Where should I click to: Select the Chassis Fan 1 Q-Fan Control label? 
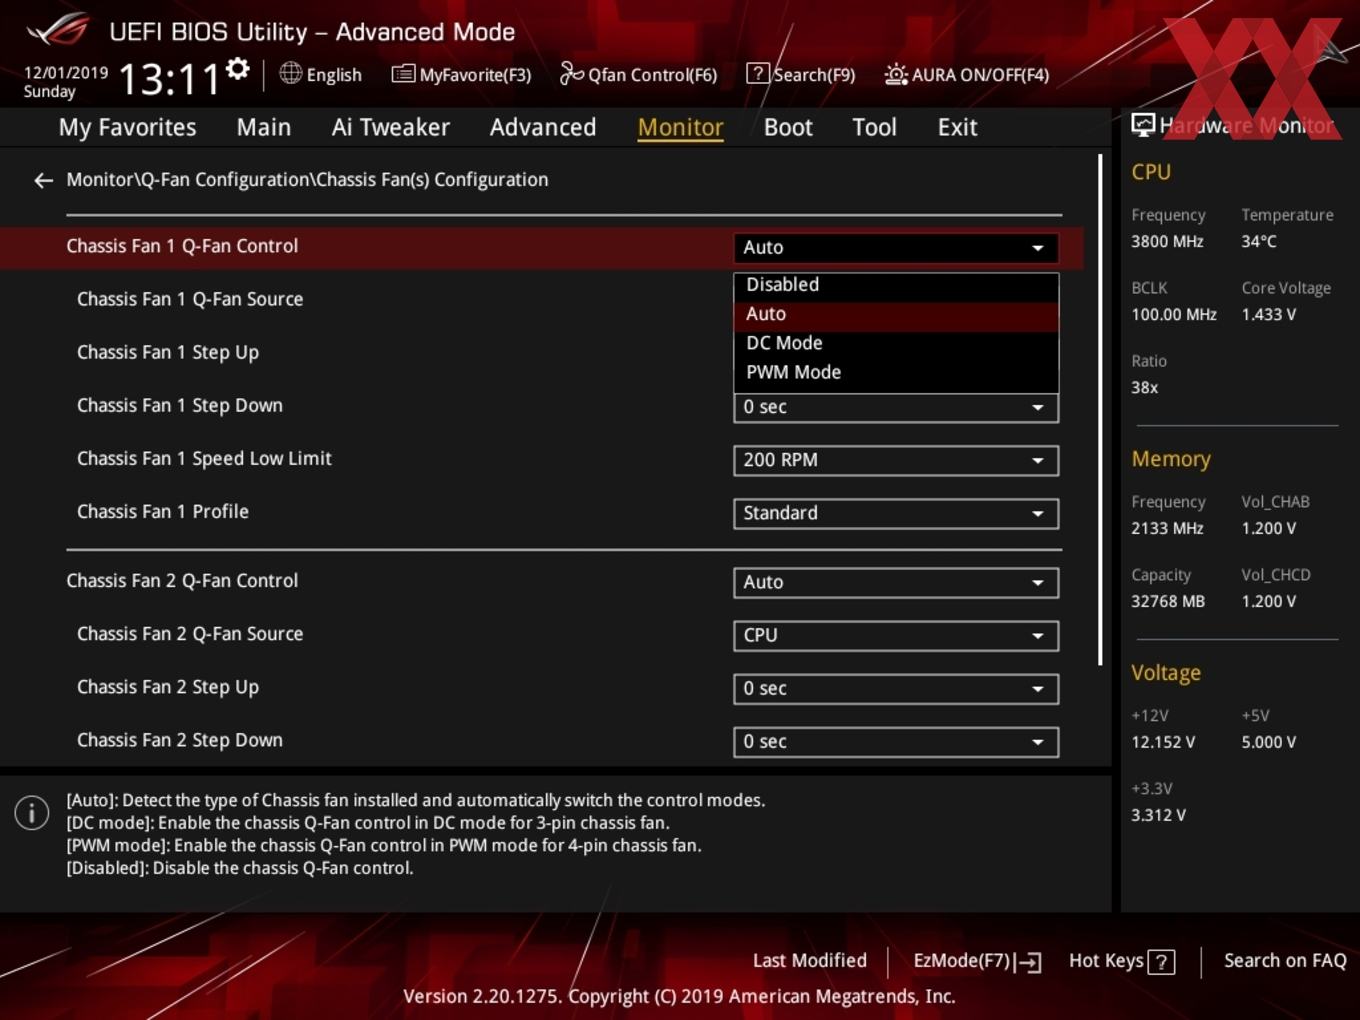pos(182,246)
